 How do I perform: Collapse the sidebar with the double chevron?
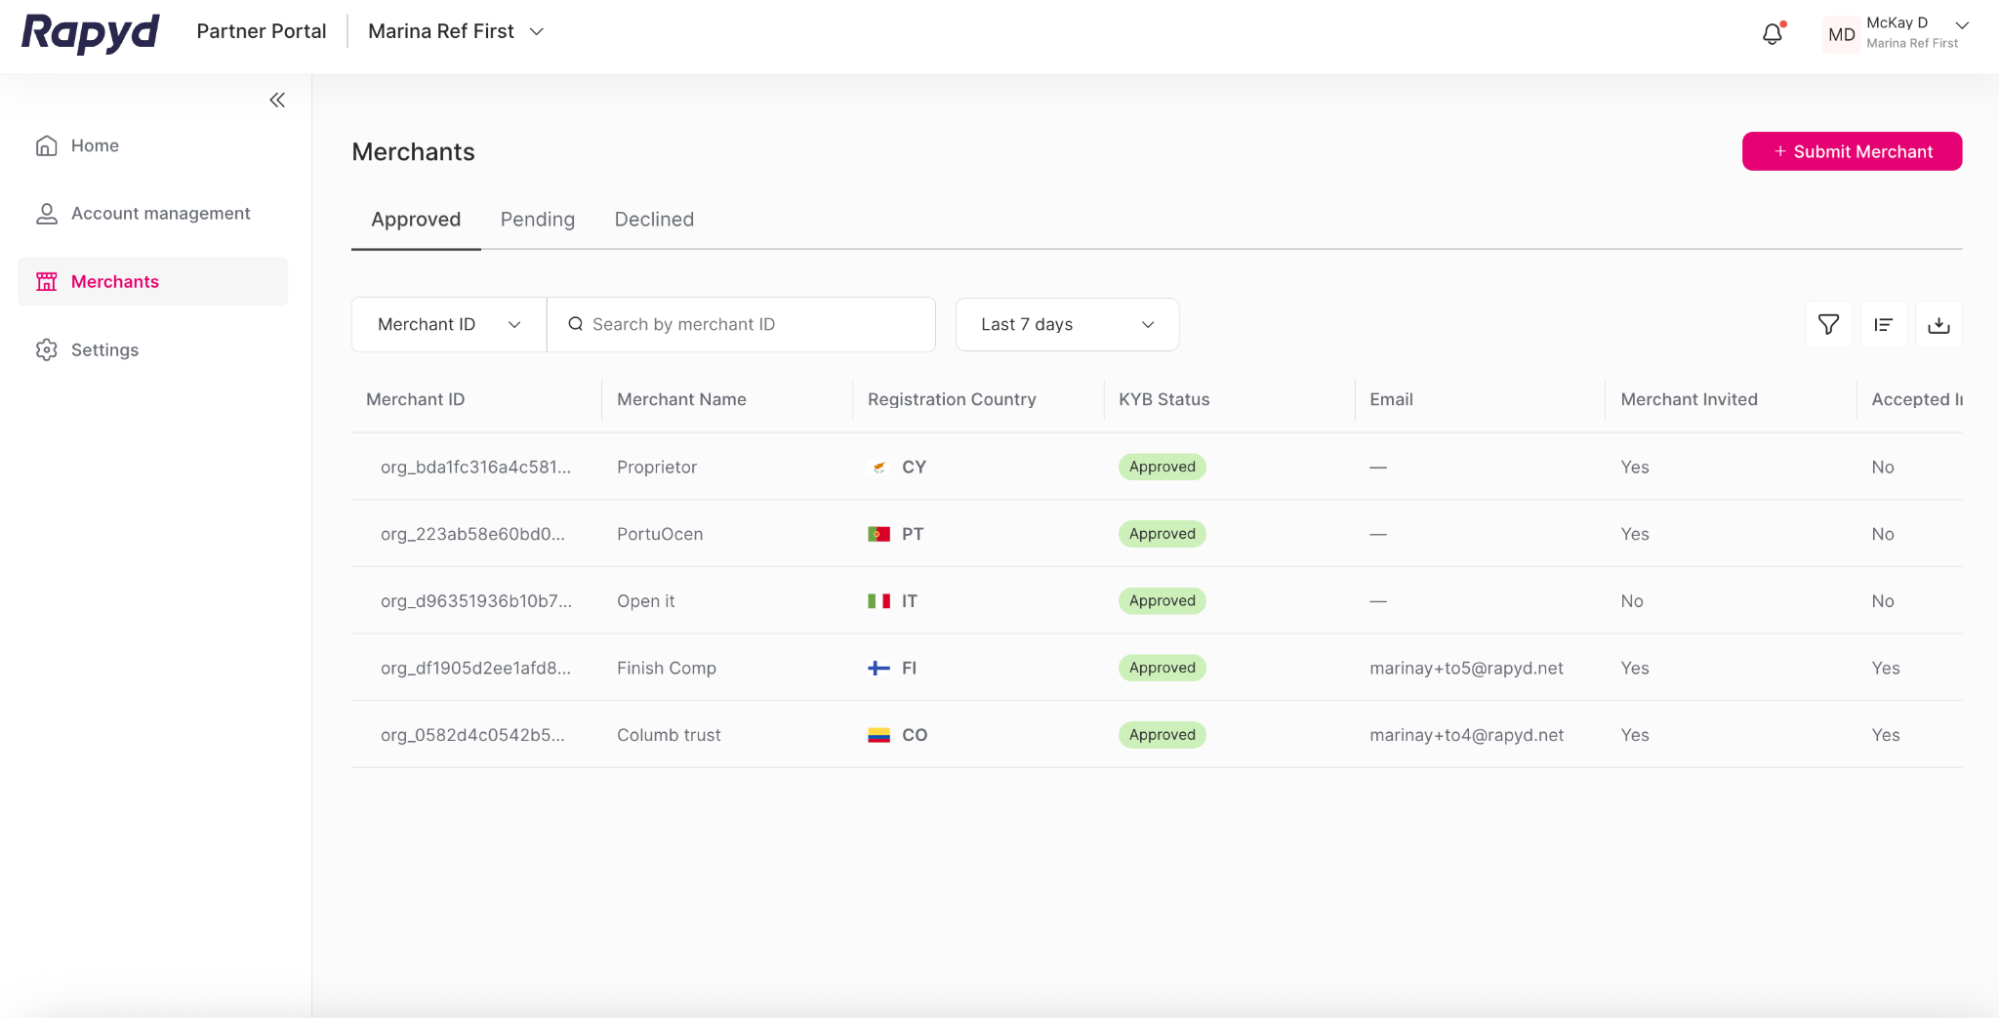tap(277, 99)
